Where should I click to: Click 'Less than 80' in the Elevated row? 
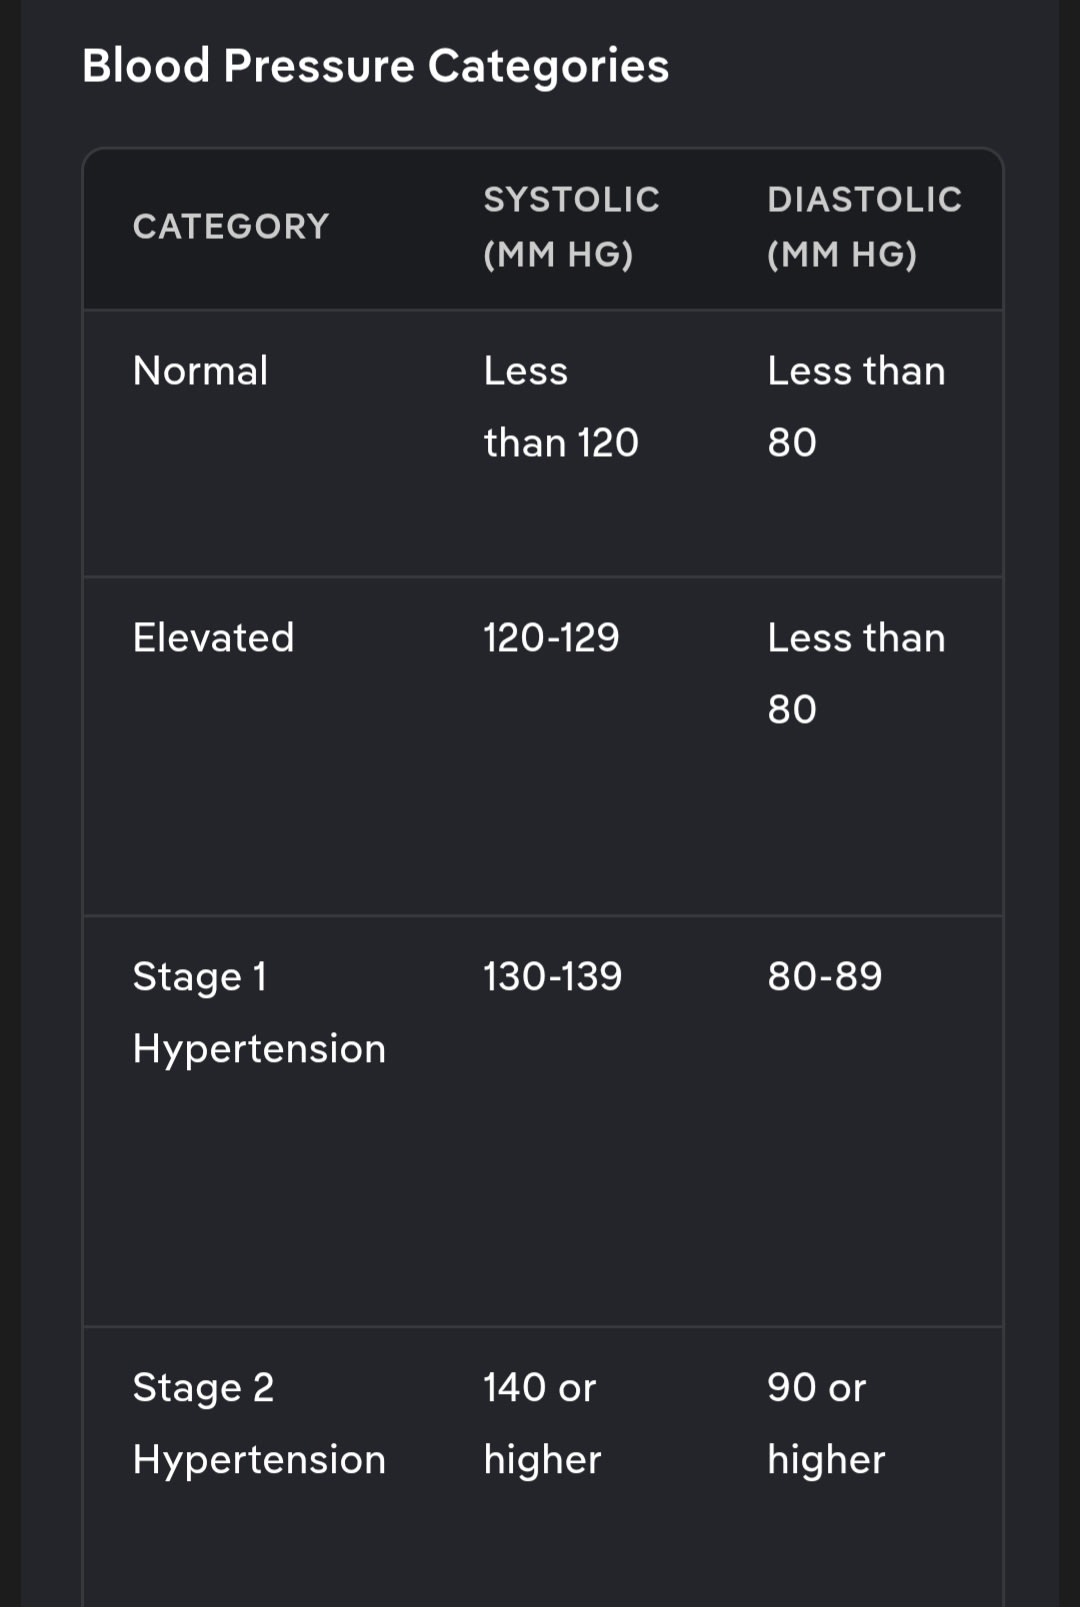tap(856, 673)
